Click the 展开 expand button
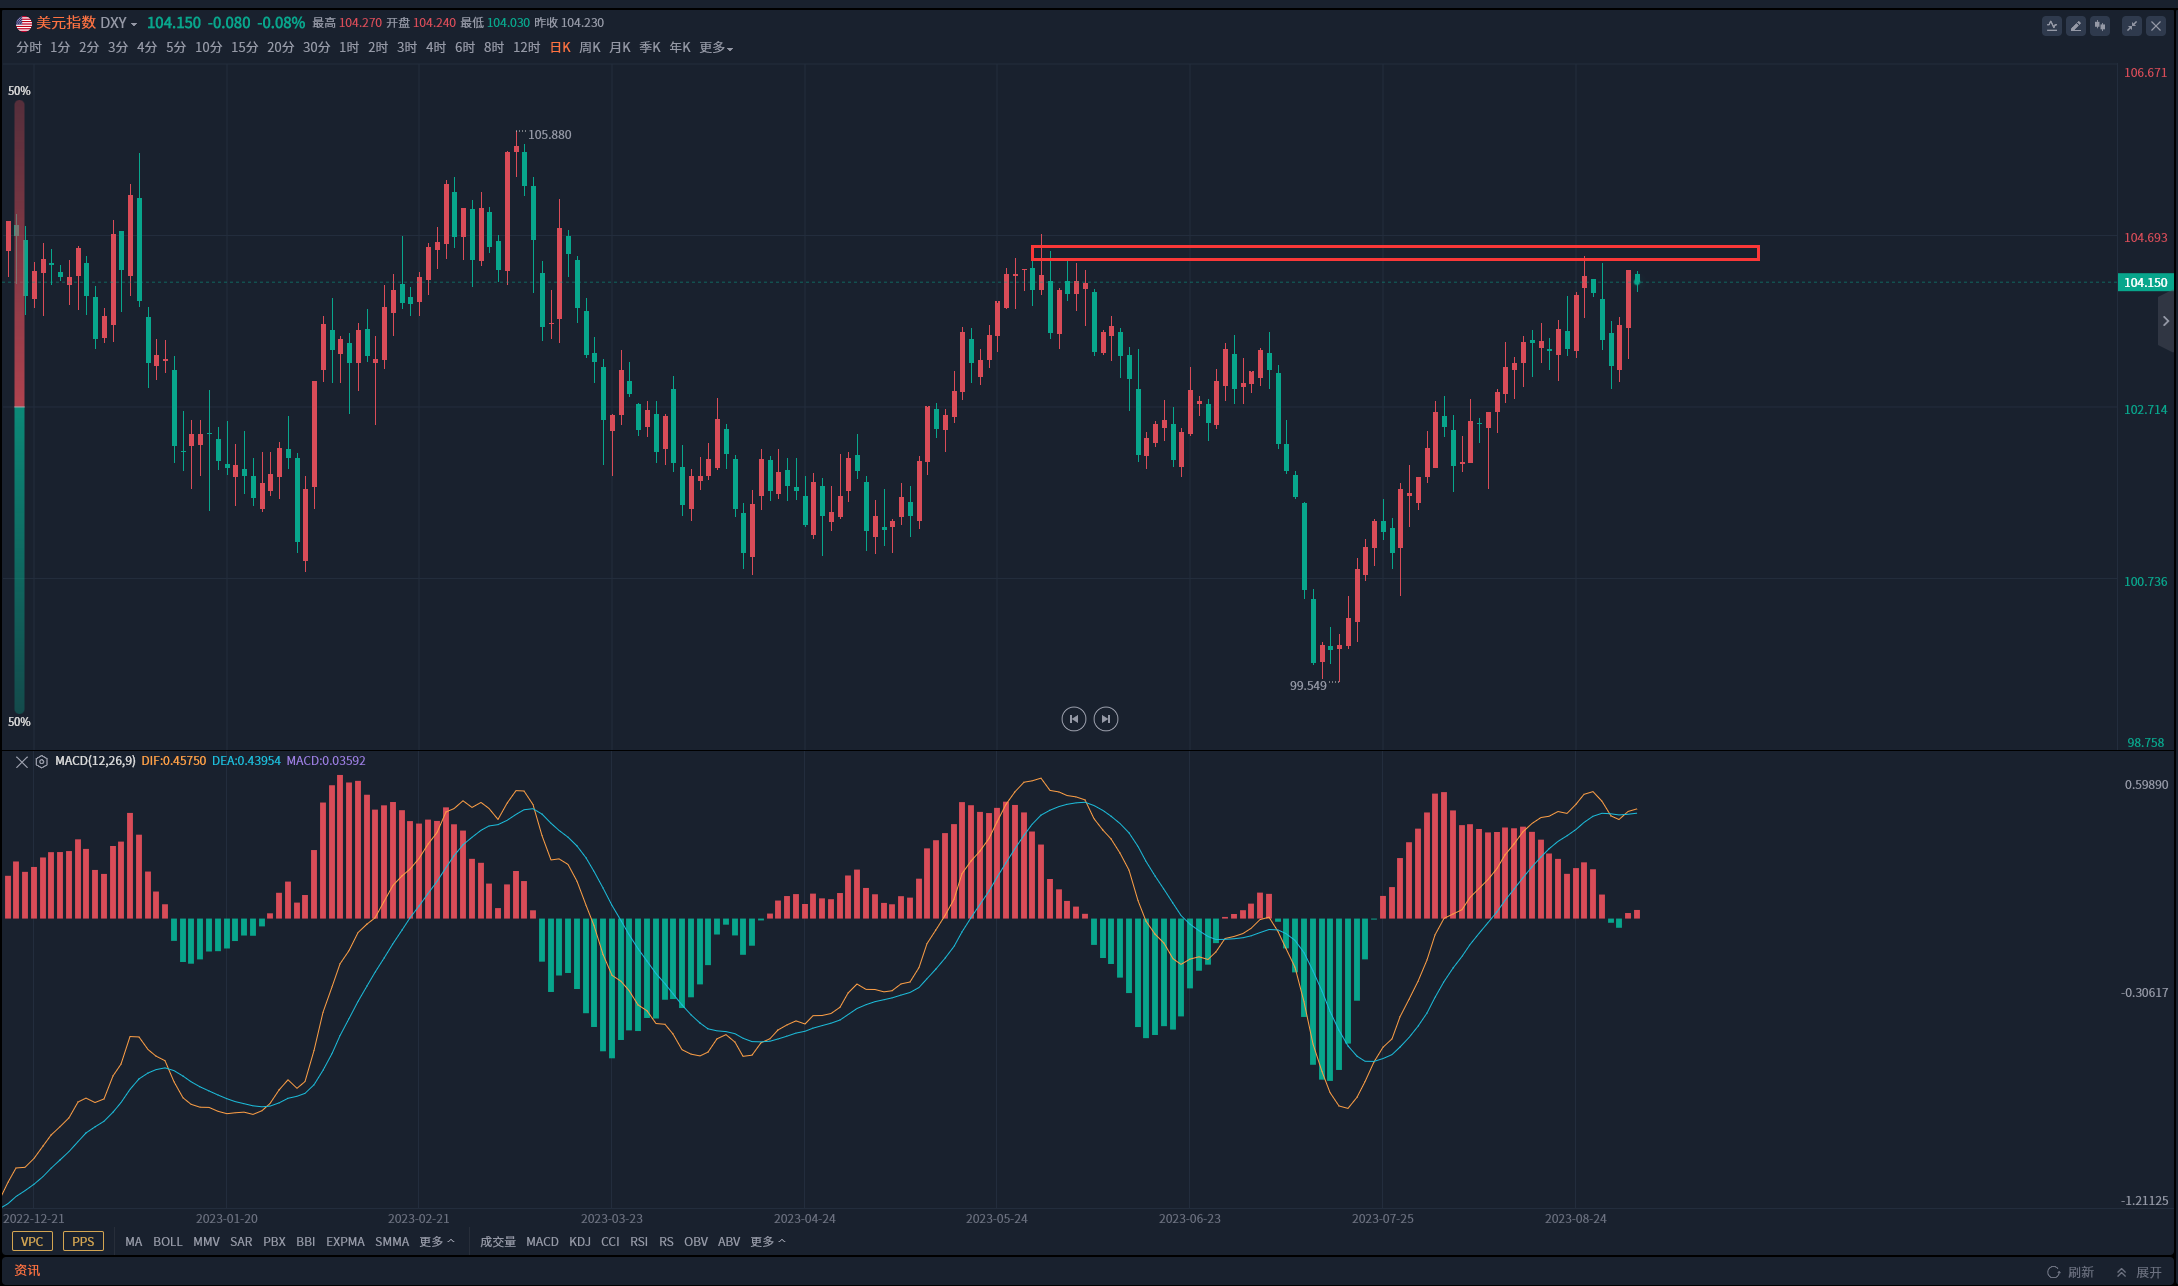 tap(2139, 1272)
